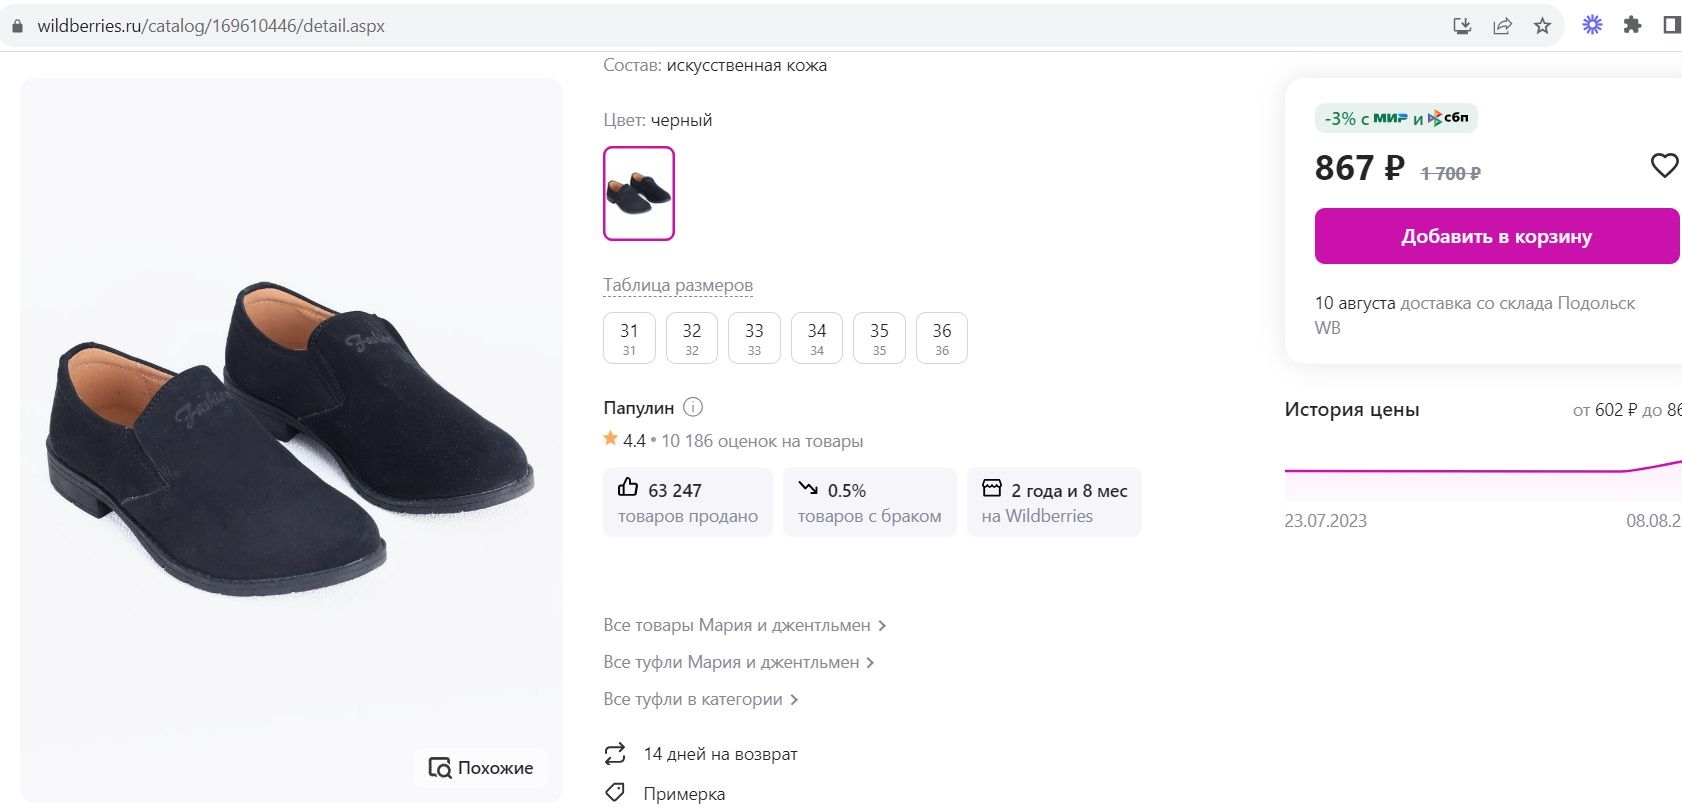Open the extensions puzzle icon
The width and height of the screenshot is (1682, 808).
1632,25
